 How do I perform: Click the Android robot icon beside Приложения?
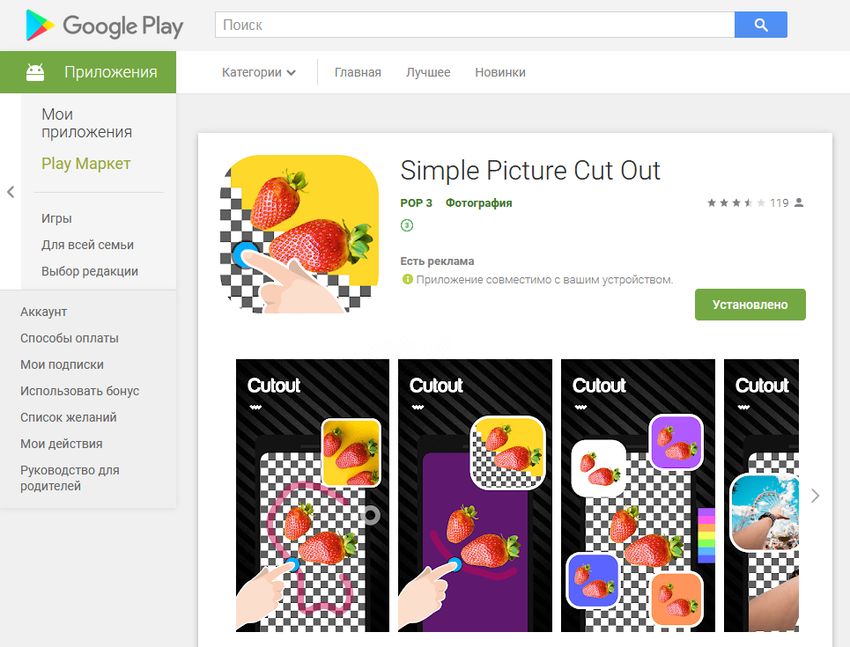[35, 72]
